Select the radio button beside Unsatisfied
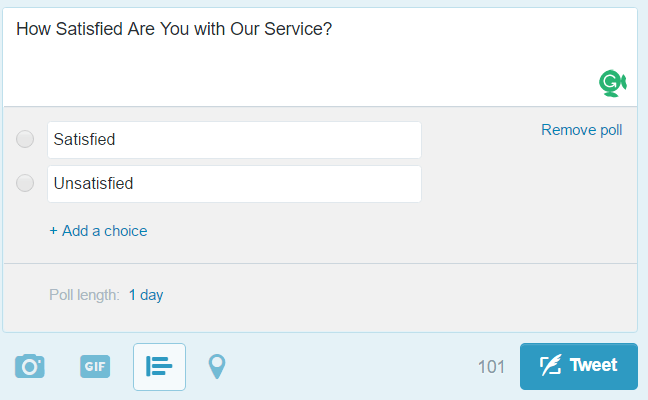Viewport: 648px width, 400px height. coord(26,183)
